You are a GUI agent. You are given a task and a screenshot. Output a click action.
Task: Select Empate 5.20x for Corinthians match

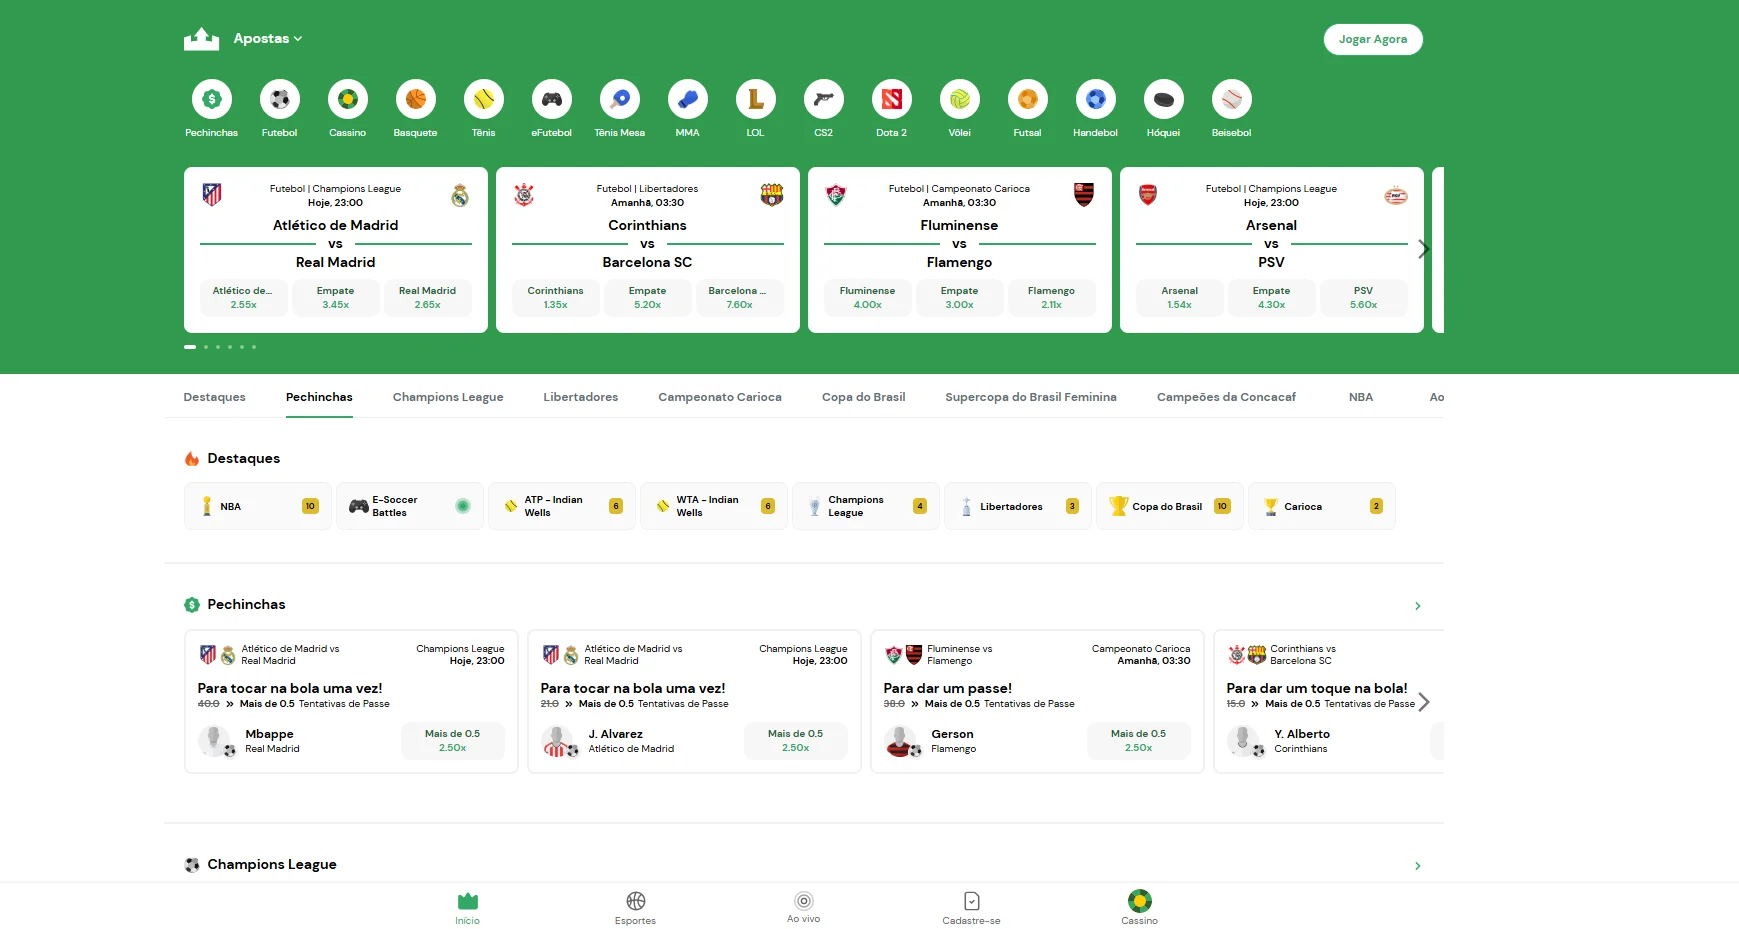pyautogui.click(x=647, y=298)
